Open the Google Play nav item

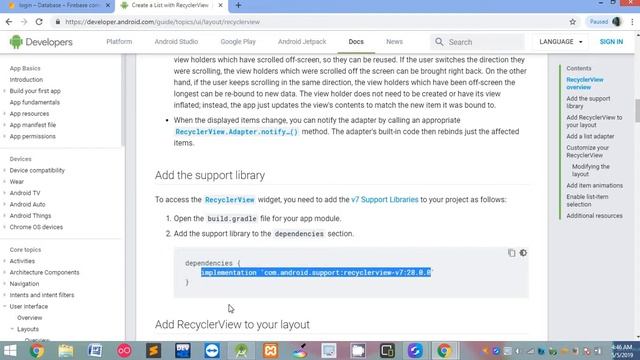pyautogui.click(x=238, y=42)
